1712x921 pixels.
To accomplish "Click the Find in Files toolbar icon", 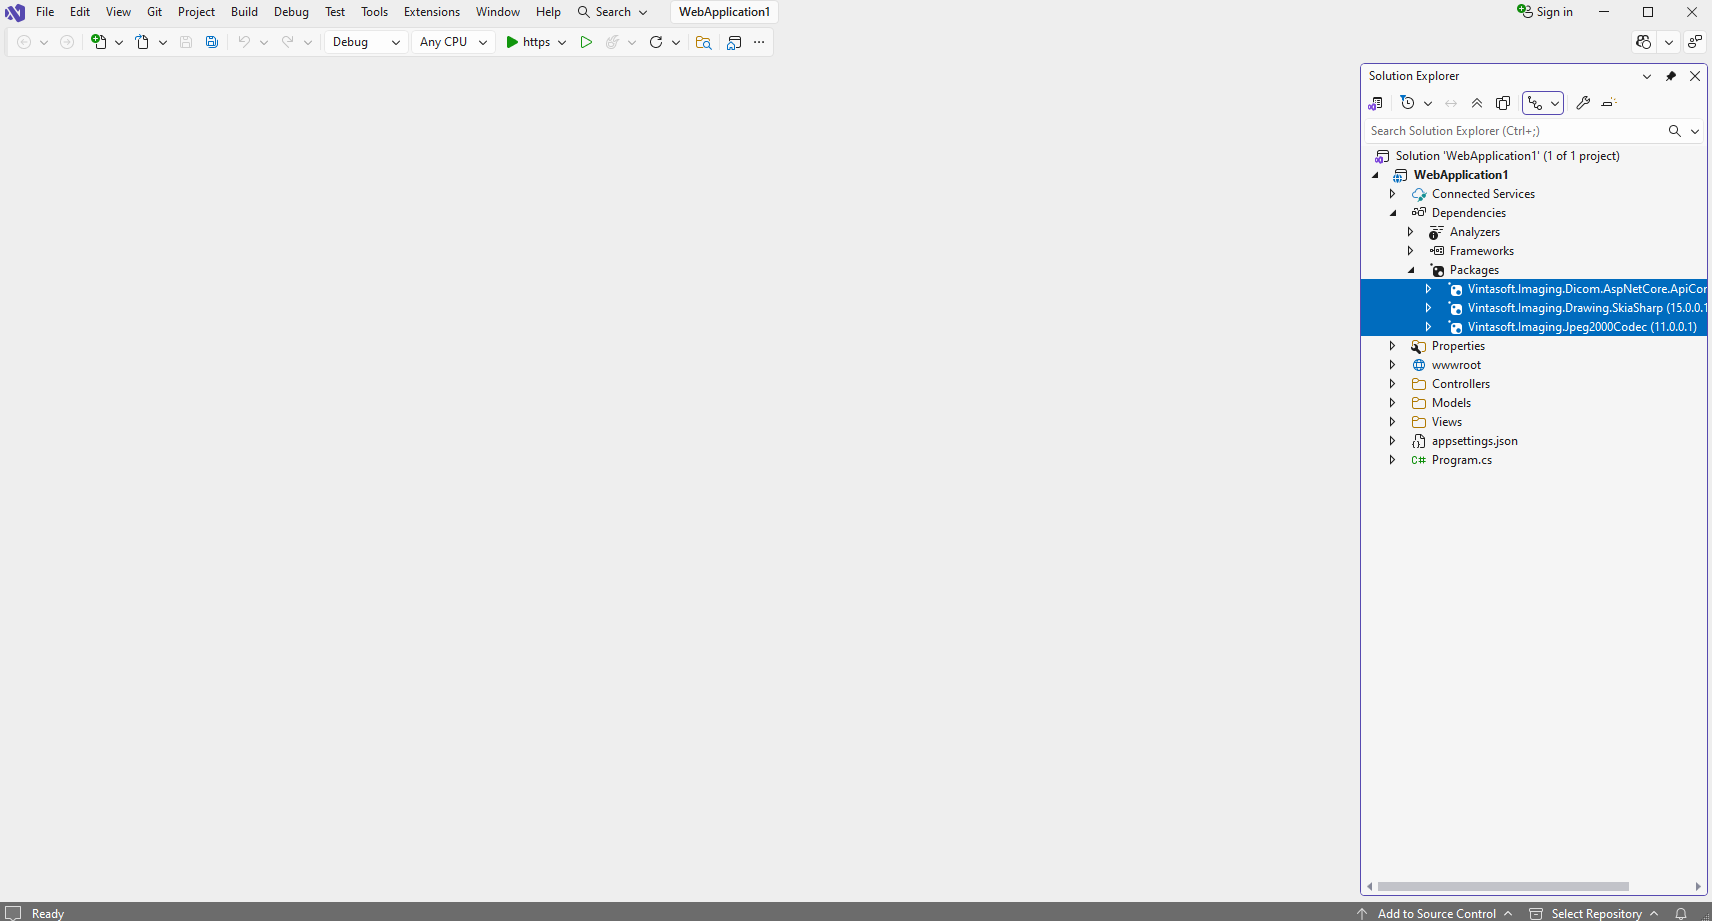I will [703, 42].
